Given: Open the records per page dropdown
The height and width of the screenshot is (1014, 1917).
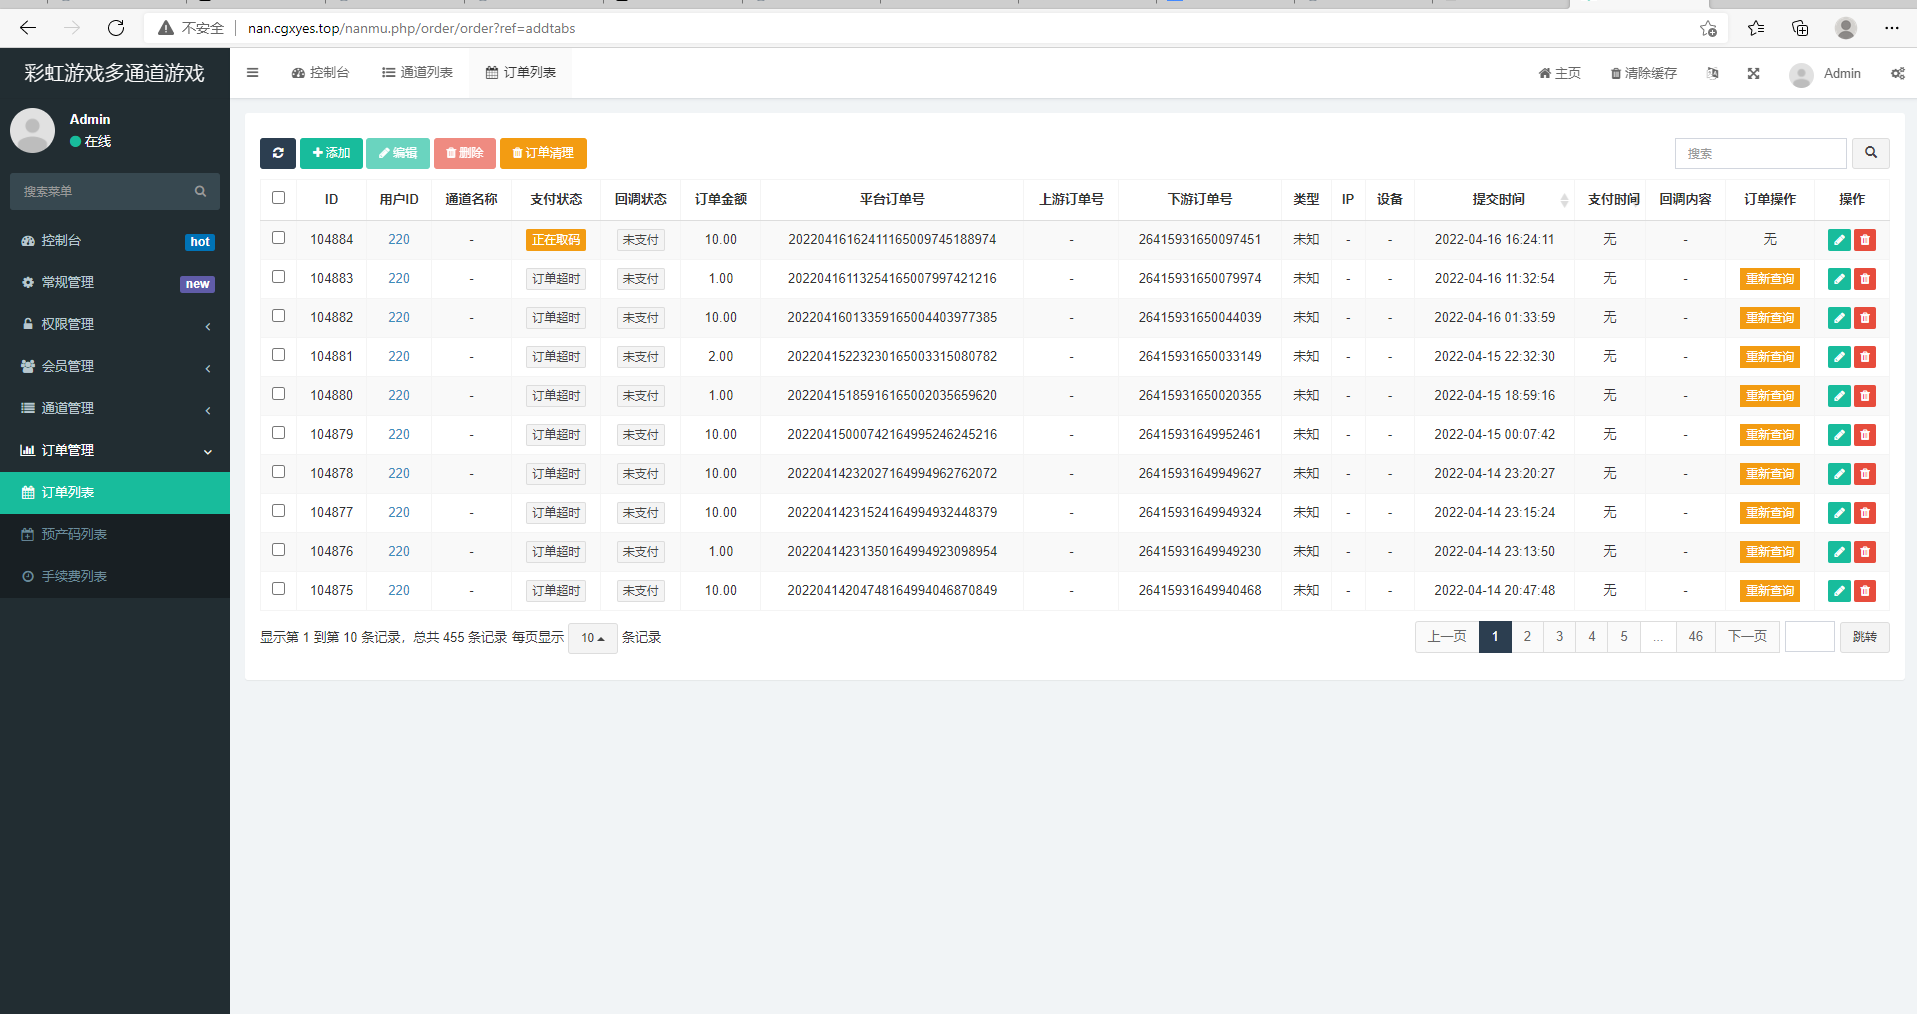Looking at the screenshot, I should pyautogui.click(x=592, y=638).
